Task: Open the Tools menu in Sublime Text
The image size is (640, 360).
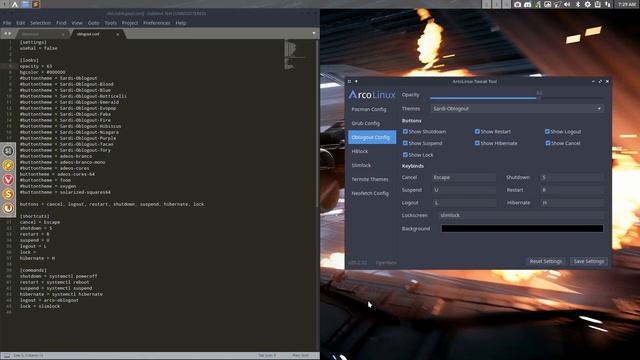Action: pos(111,23)
